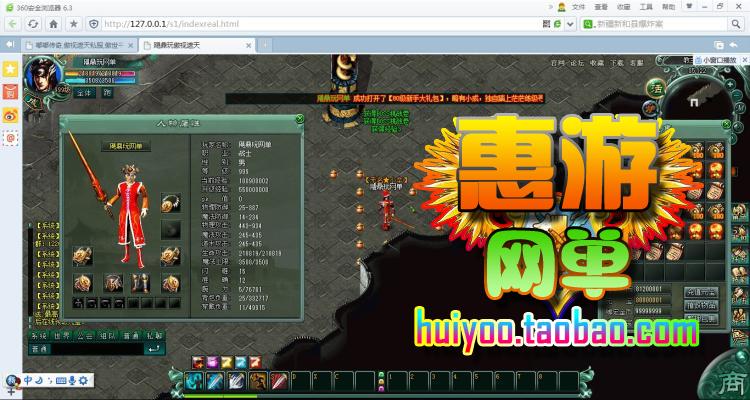The height and width of the screenshot is (400, 750).
Task: Close the first browser tab
Action: 130,45
